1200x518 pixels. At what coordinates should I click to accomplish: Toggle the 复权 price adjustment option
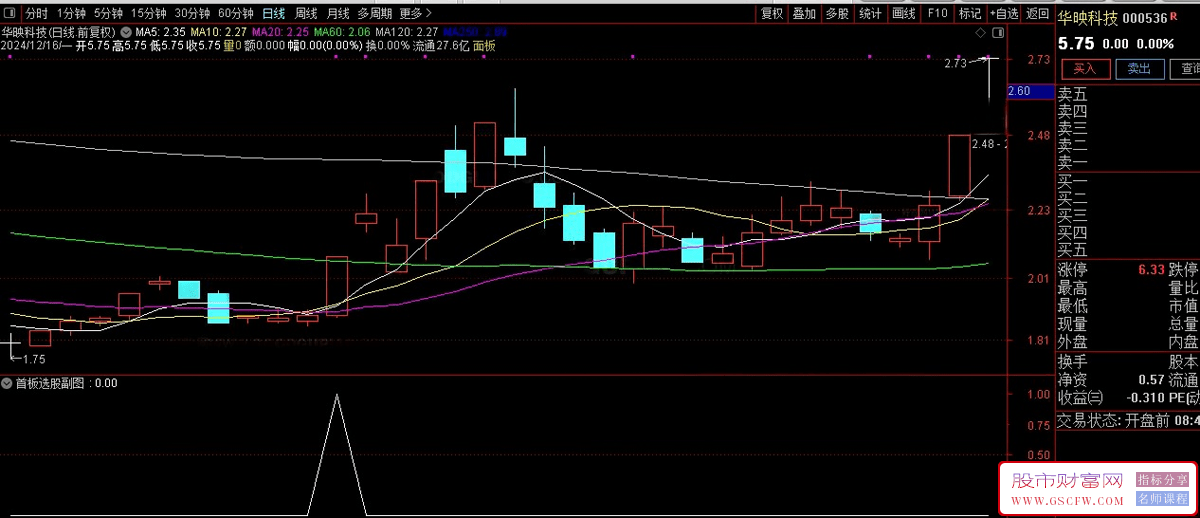point(772,14)
